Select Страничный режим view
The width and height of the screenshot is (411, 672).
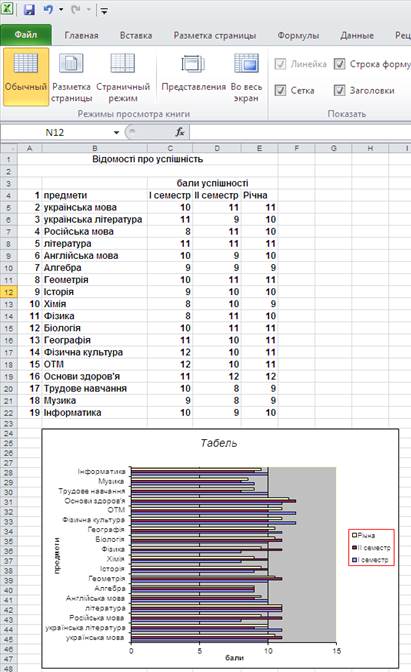pyautogui.click(x=123, y=77)
